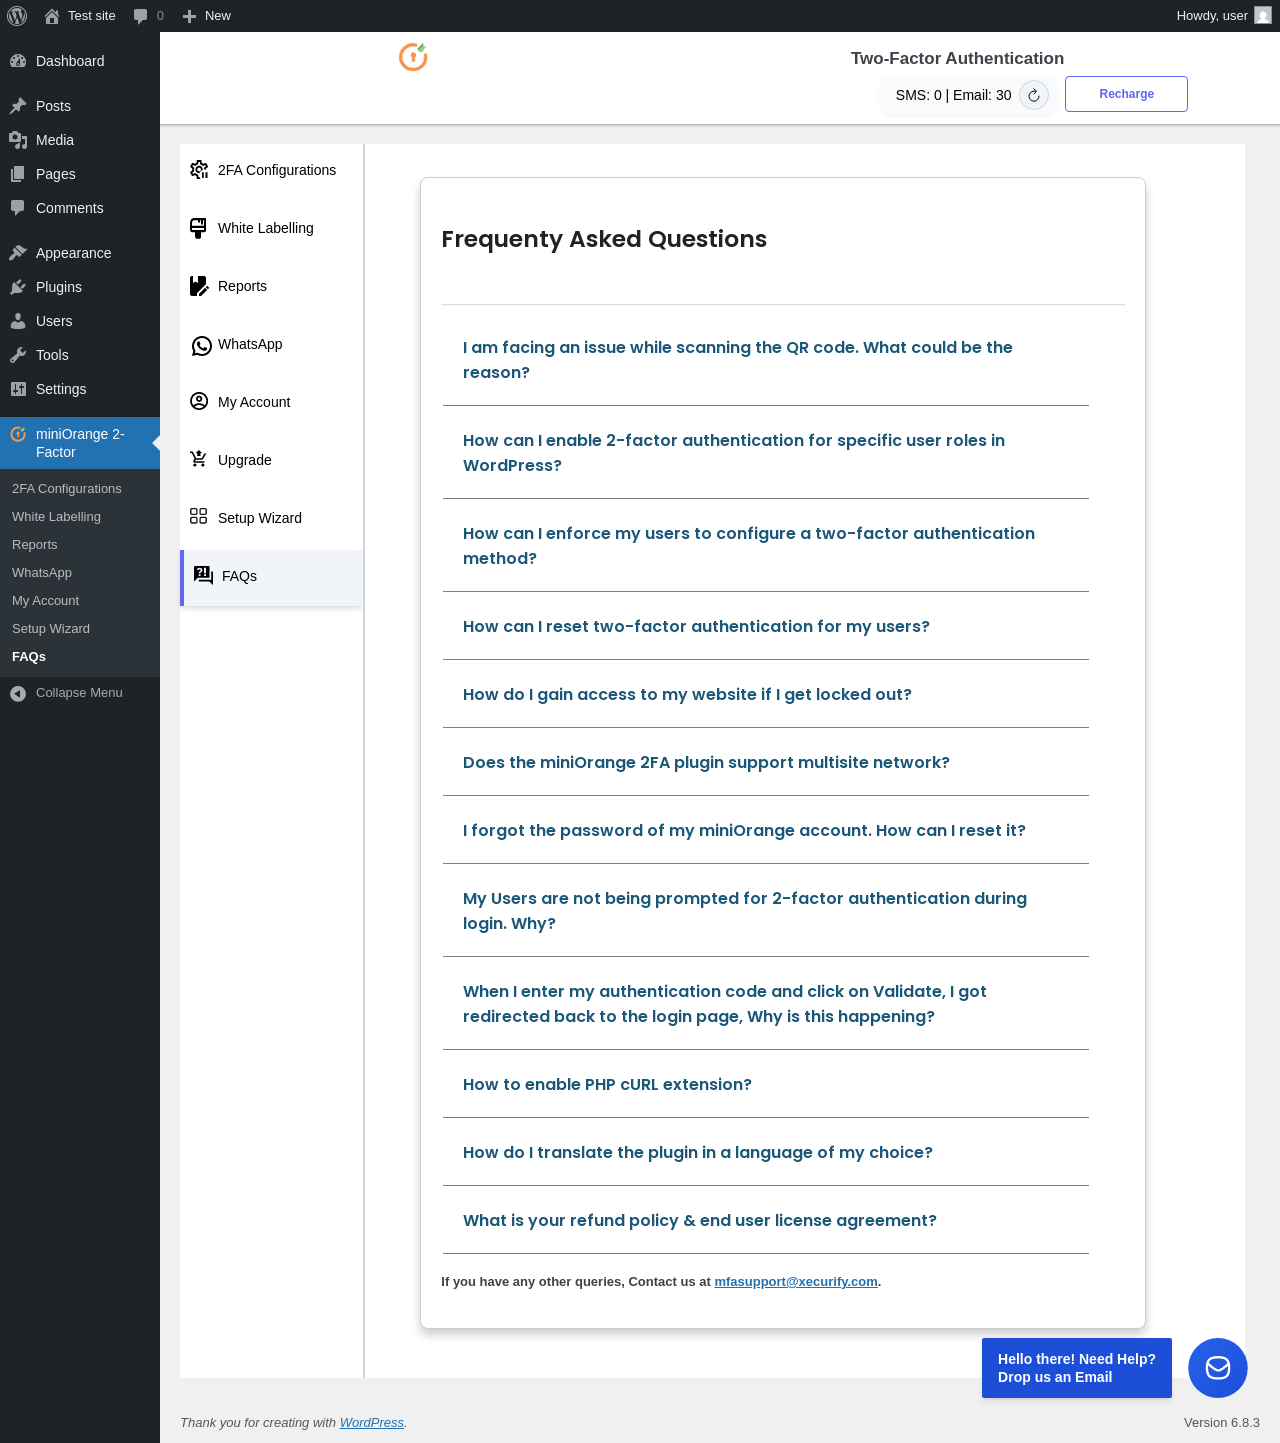
Task: Open the email support chat bubble button
Action: pos(1218,1368)
